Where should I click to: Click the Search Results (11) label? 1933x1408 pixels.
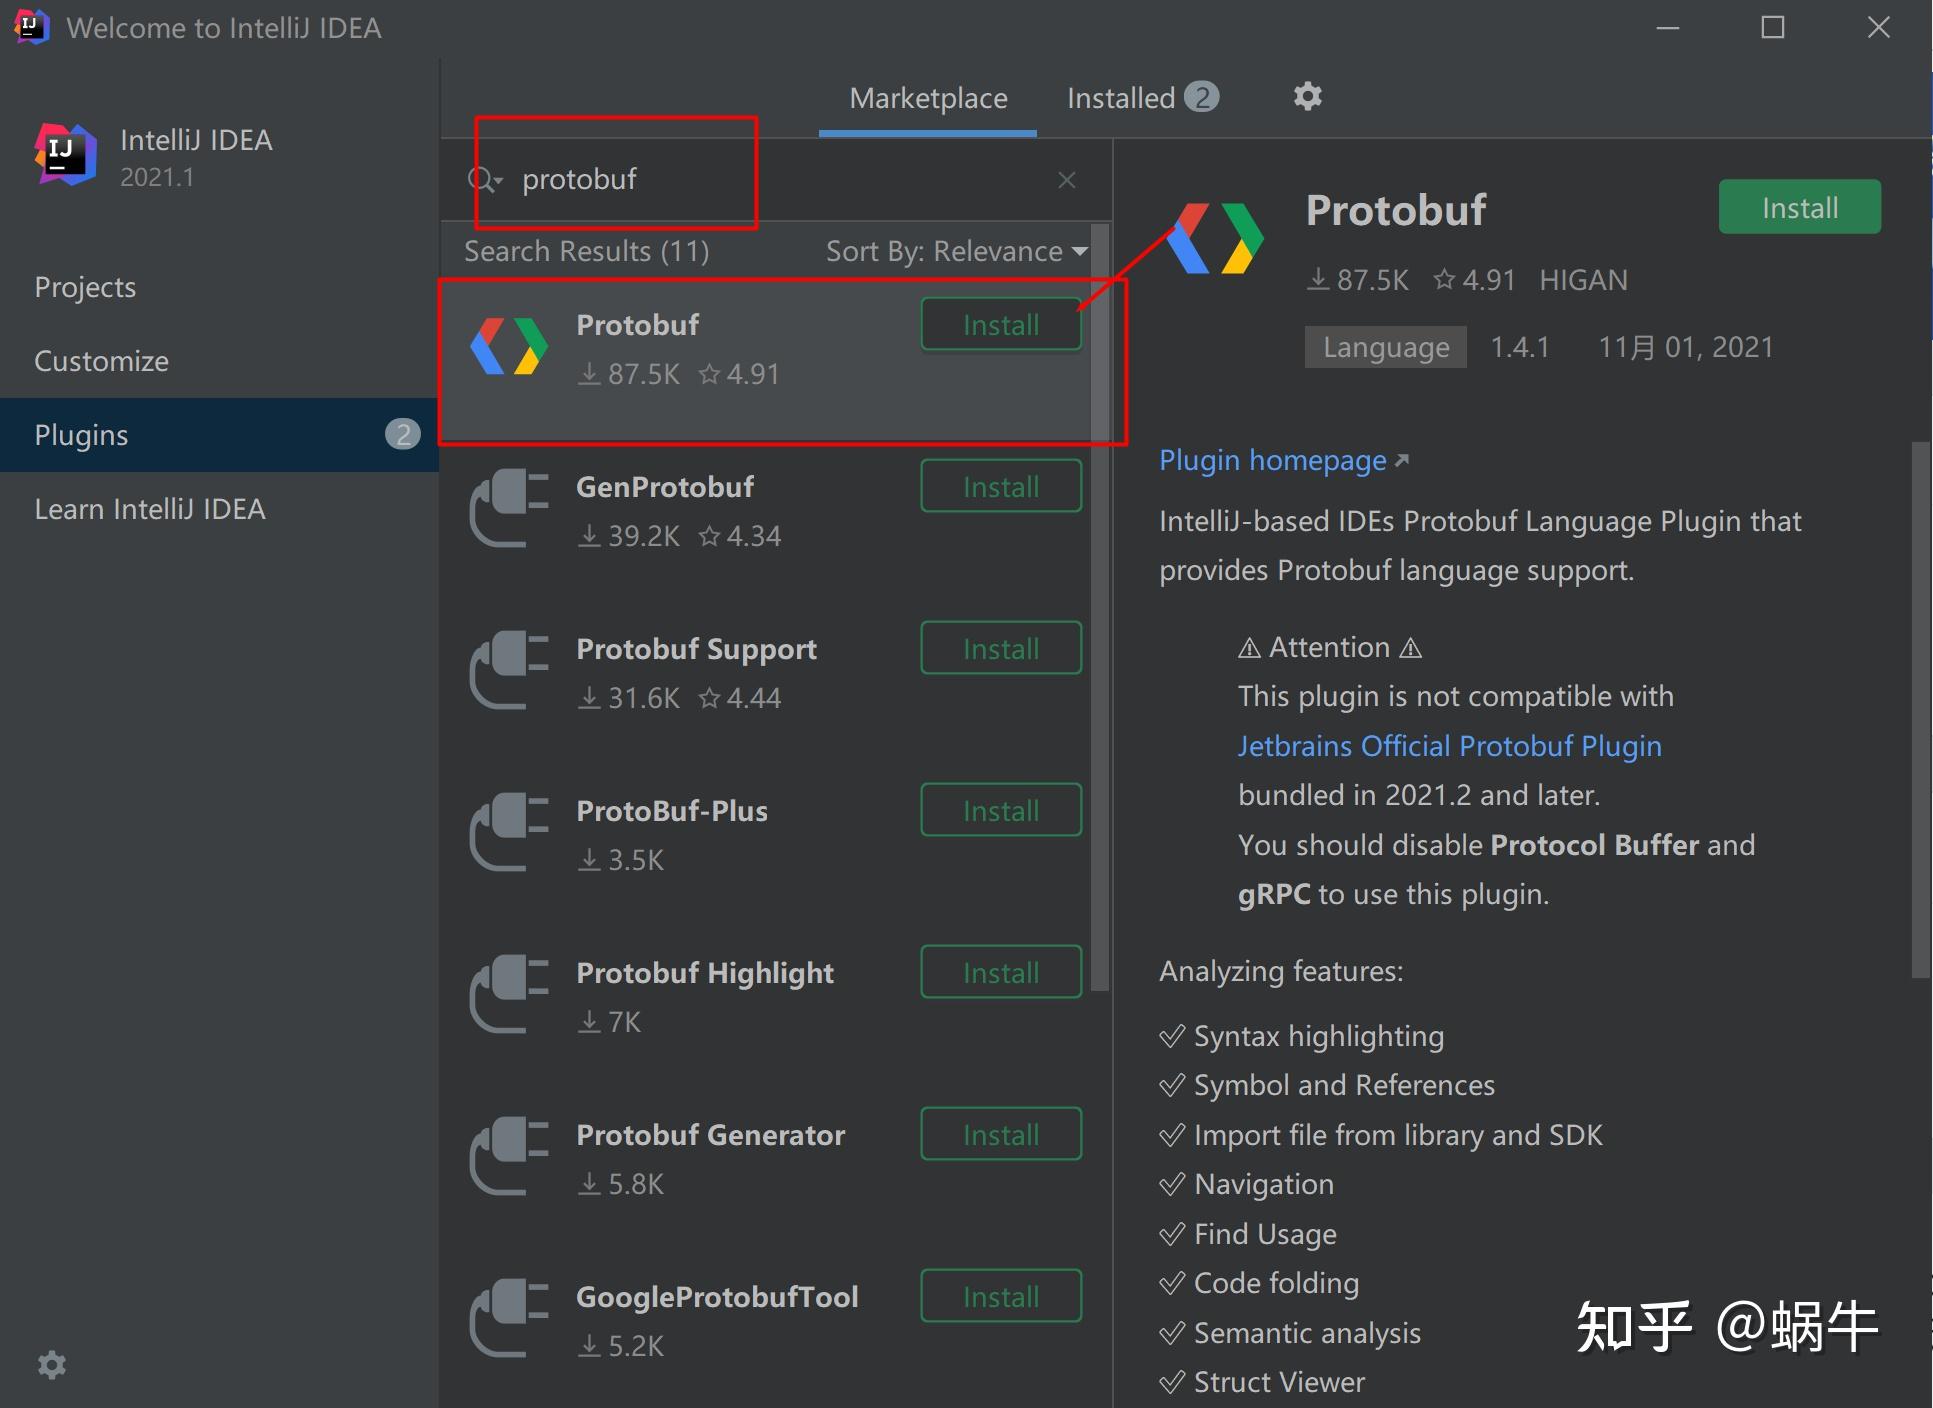(587, 251)
